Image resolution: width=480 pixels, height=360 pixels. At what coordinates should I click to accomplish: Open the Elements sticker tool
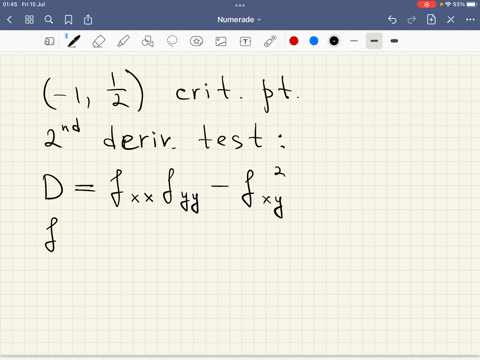pyautogui.click(x=196, y=41)
